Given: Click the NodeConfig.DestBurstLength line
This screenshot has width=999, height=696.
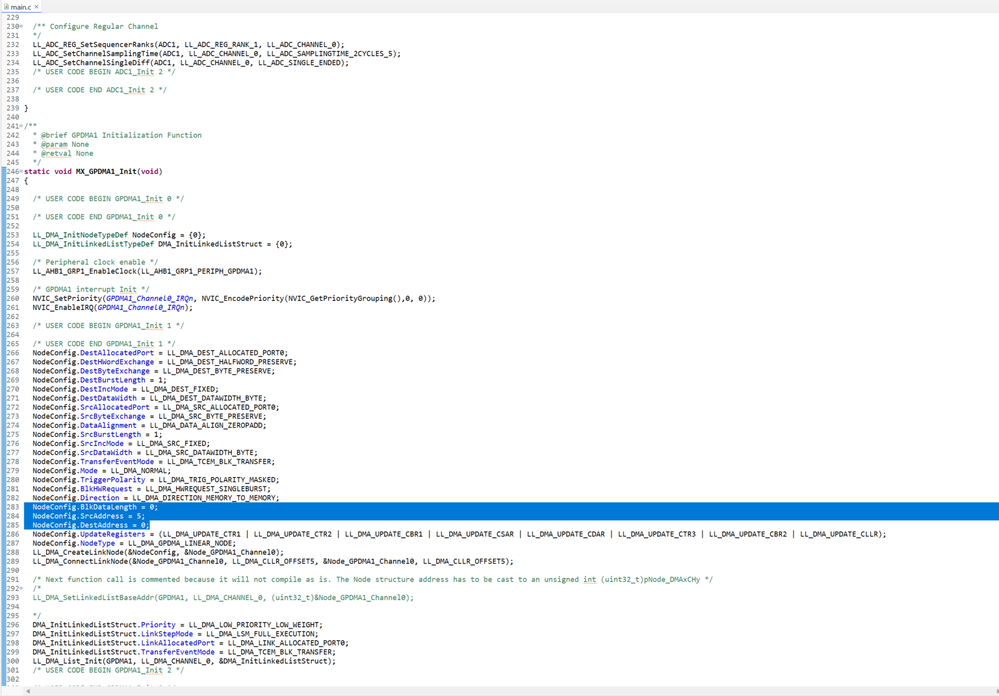Looking at the screenshot, I should click(x=99, y=380).
